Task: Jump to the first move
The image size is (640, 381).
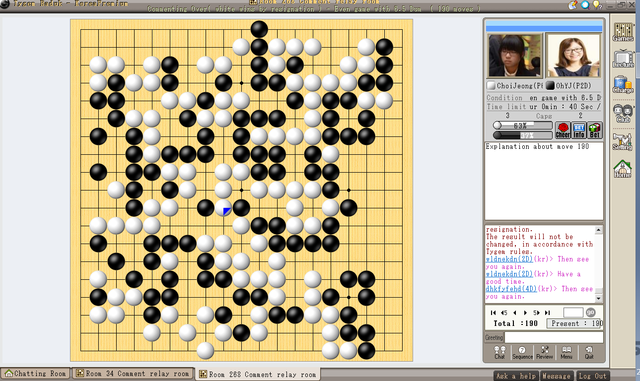Action: [493, 312]
